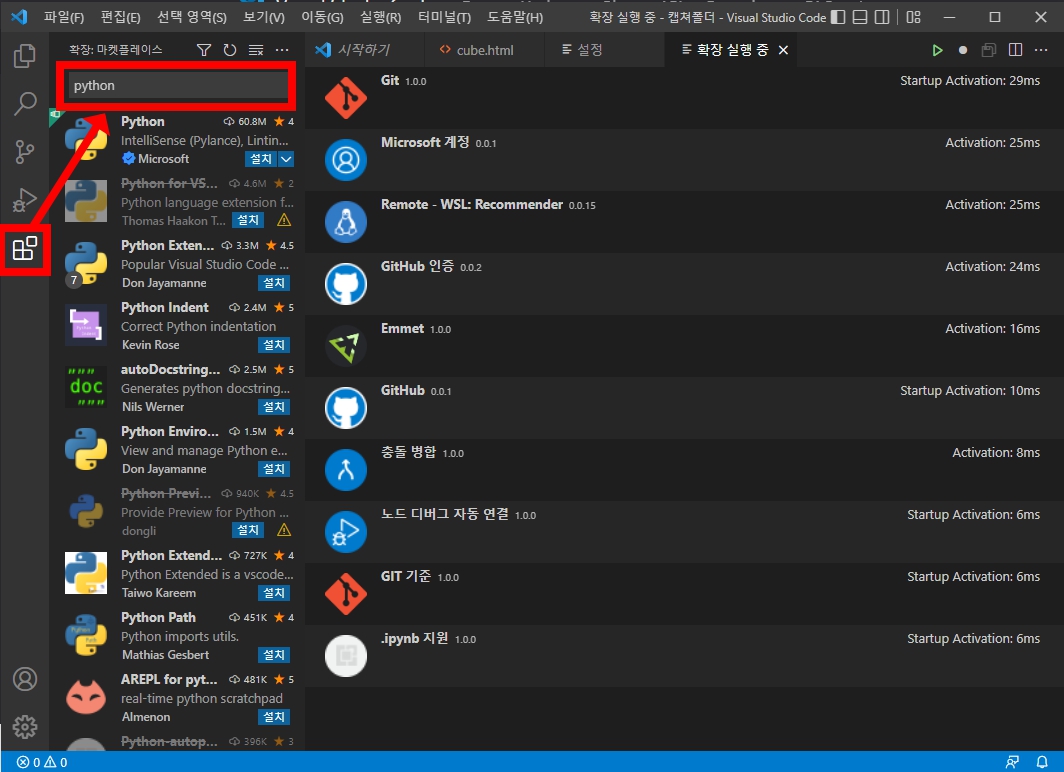Install the AREPL for python extension
The width and height of the screenshot is (1064, 772).
[274, 717]
